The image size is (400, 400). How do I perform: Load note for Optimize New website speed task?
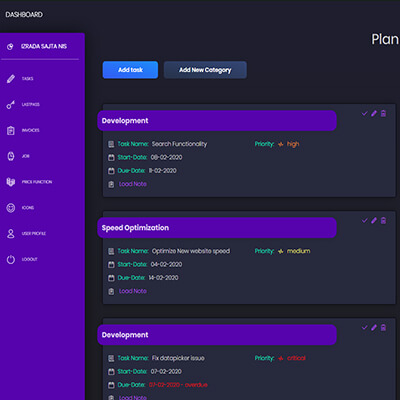click(133, 291)
